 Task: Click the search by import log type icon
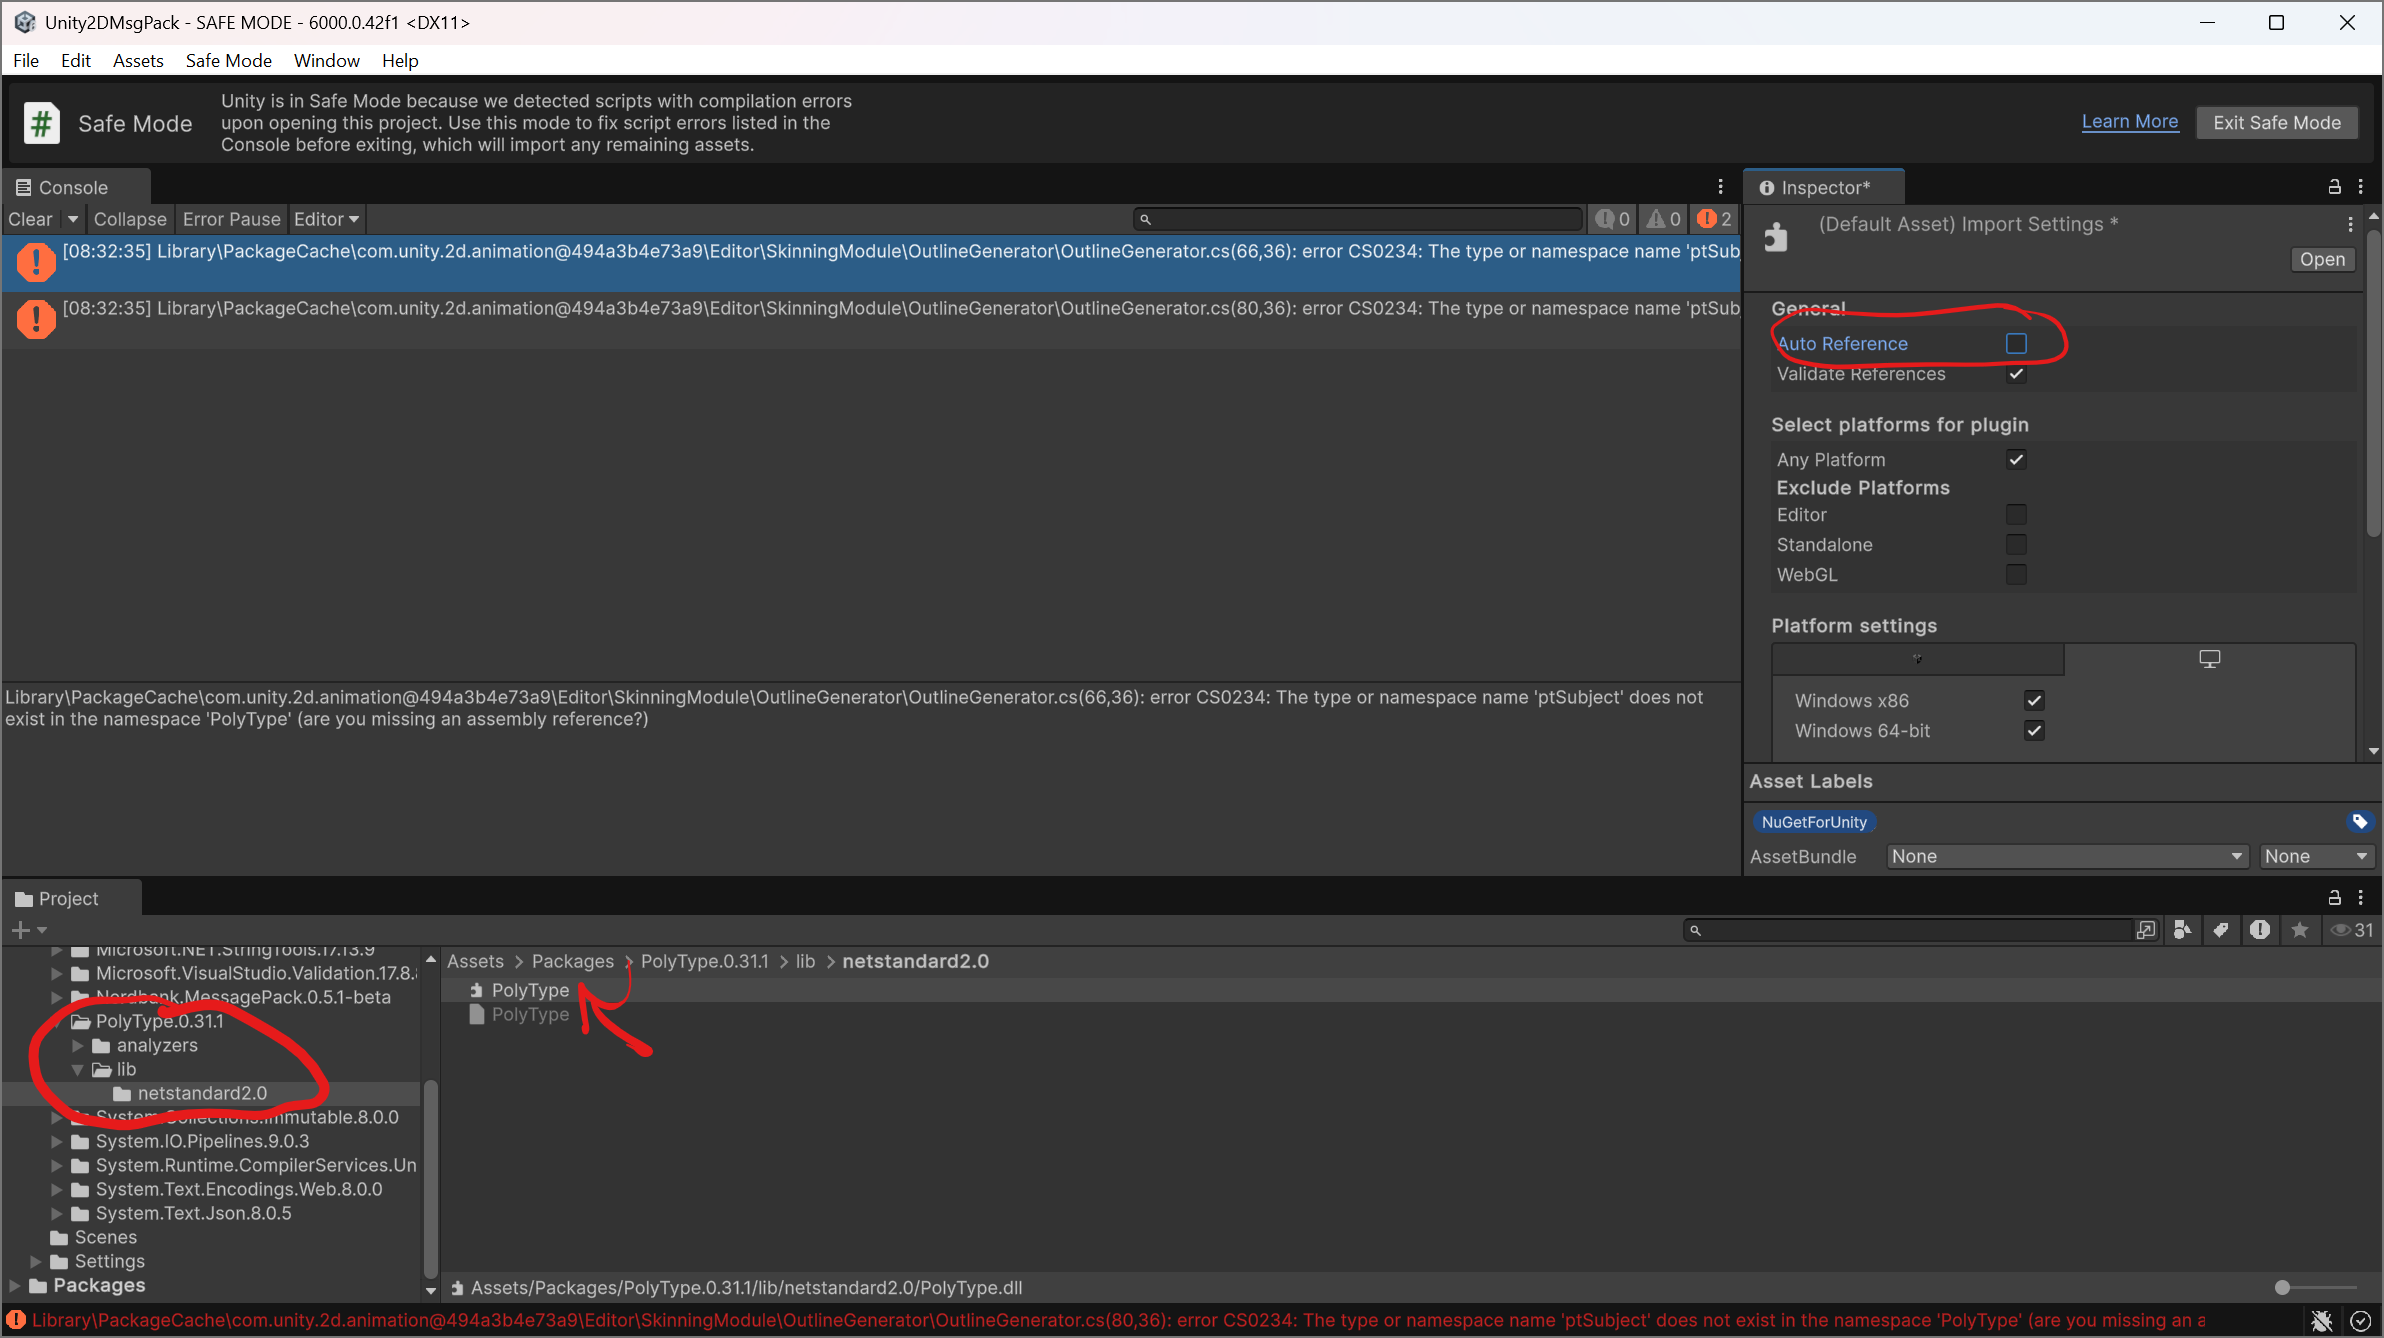tap(2259, 930)
